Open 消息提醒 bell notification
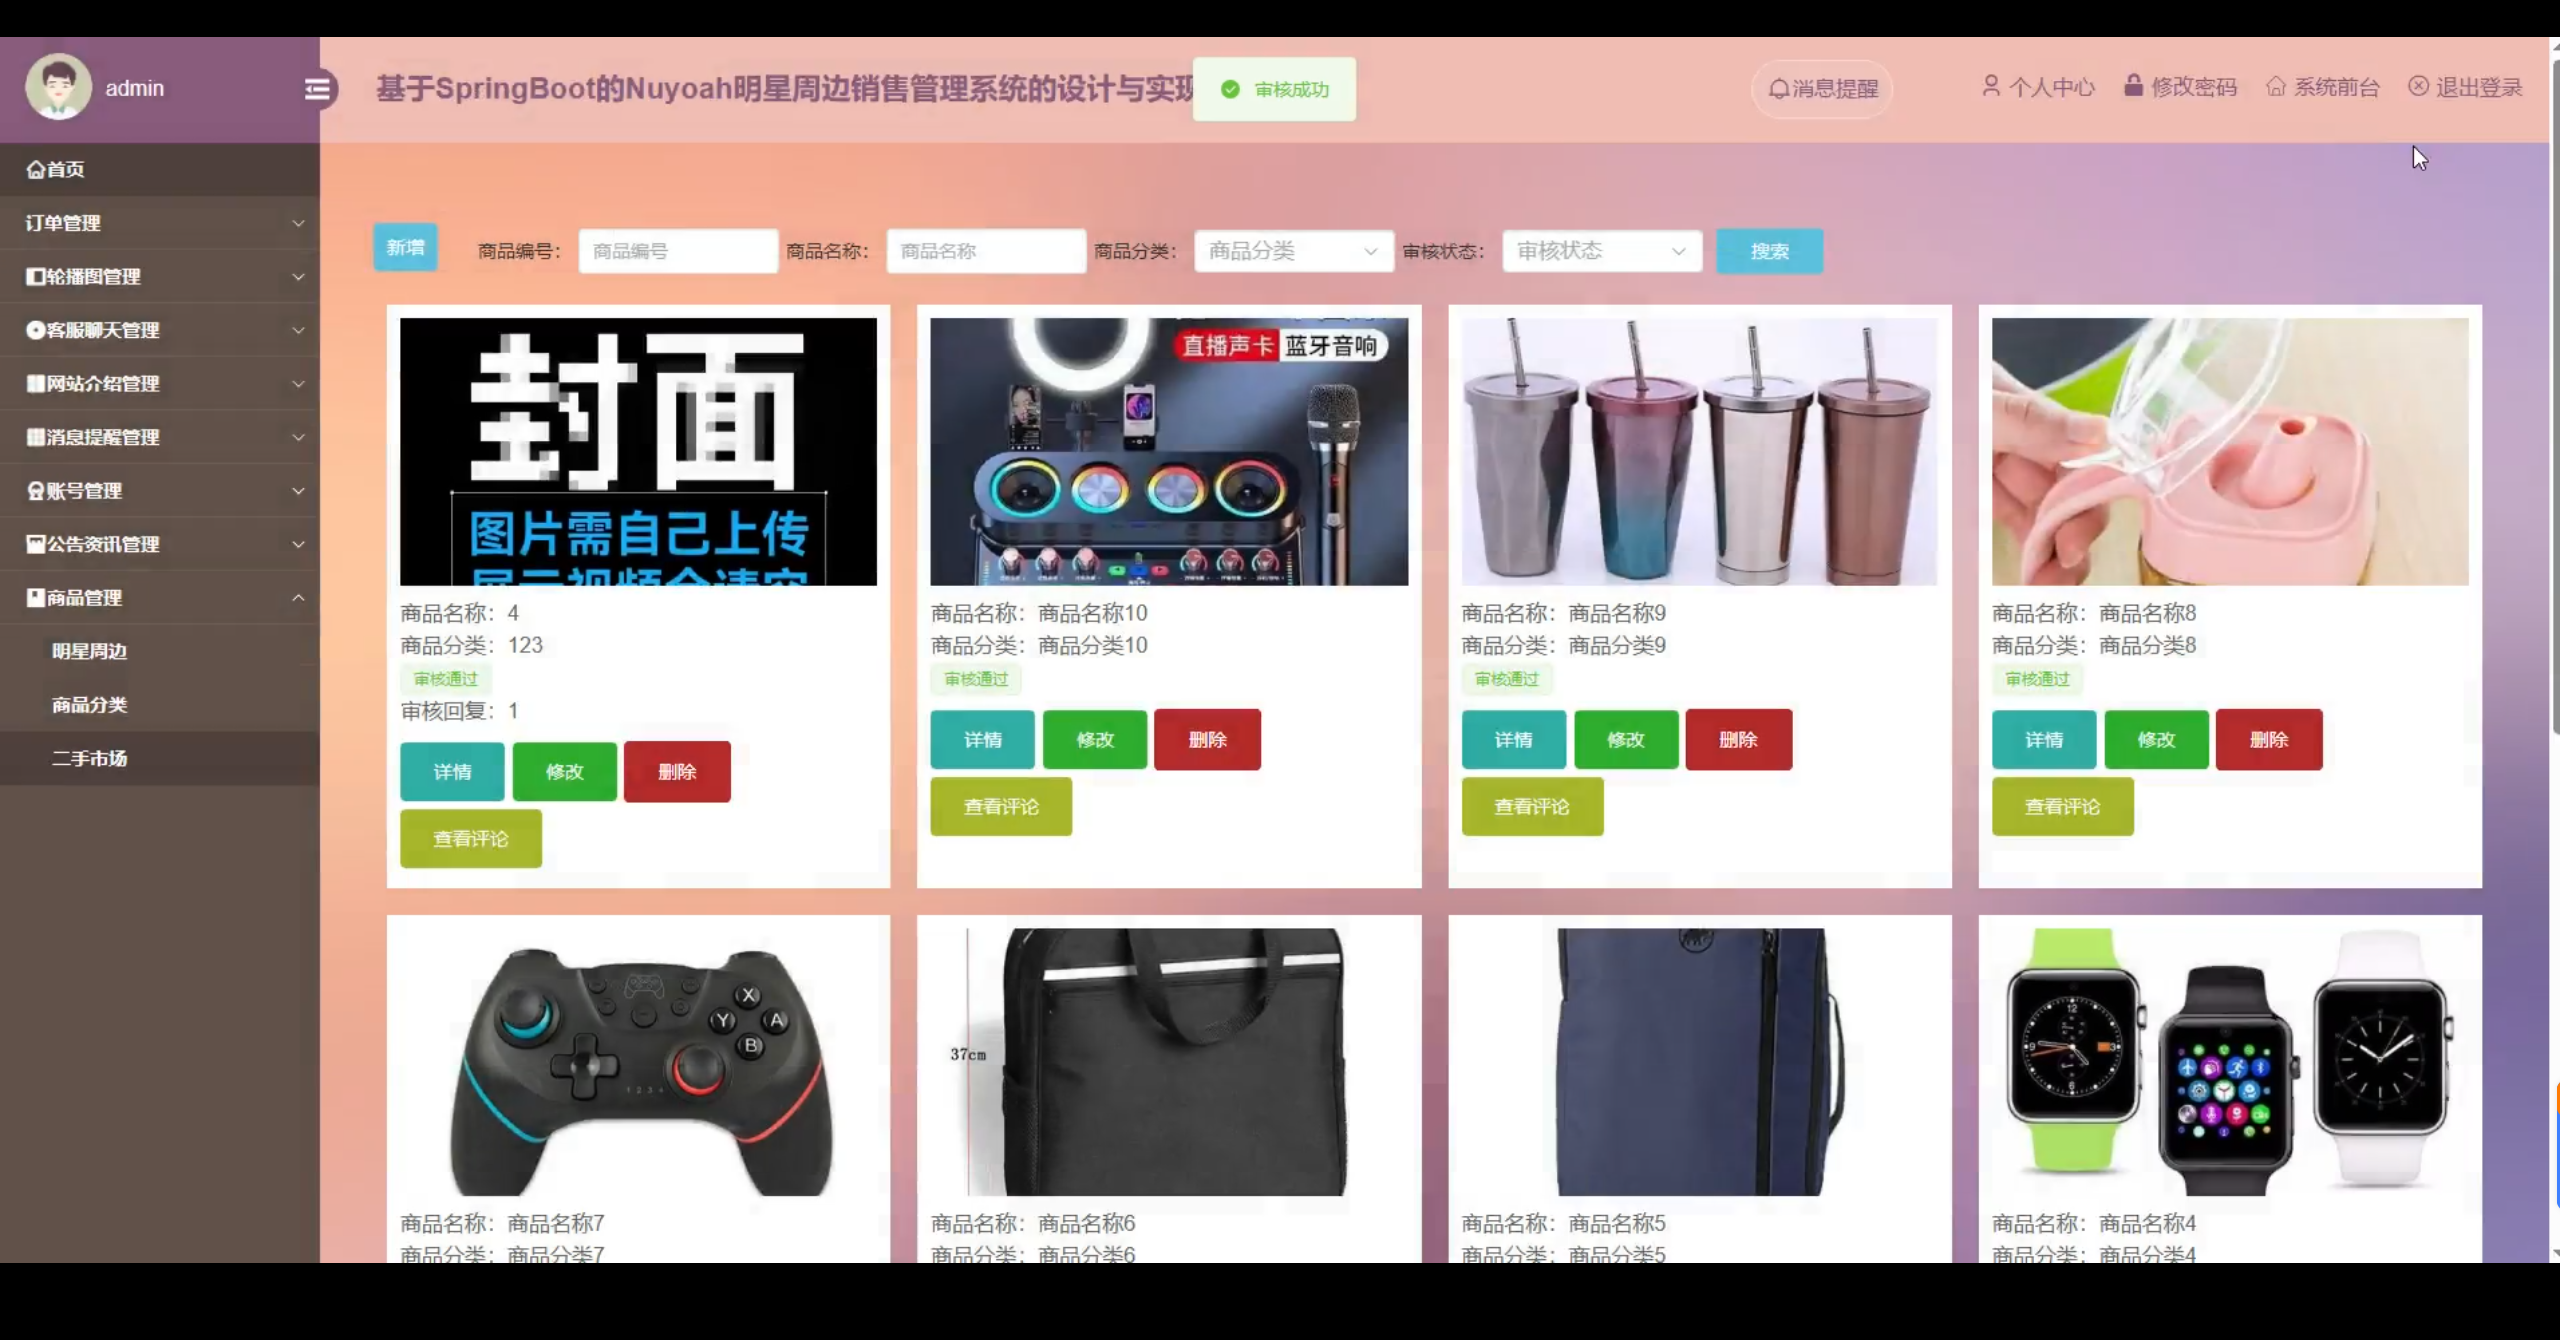The image size is (2560, 1340). point(1822,89)
